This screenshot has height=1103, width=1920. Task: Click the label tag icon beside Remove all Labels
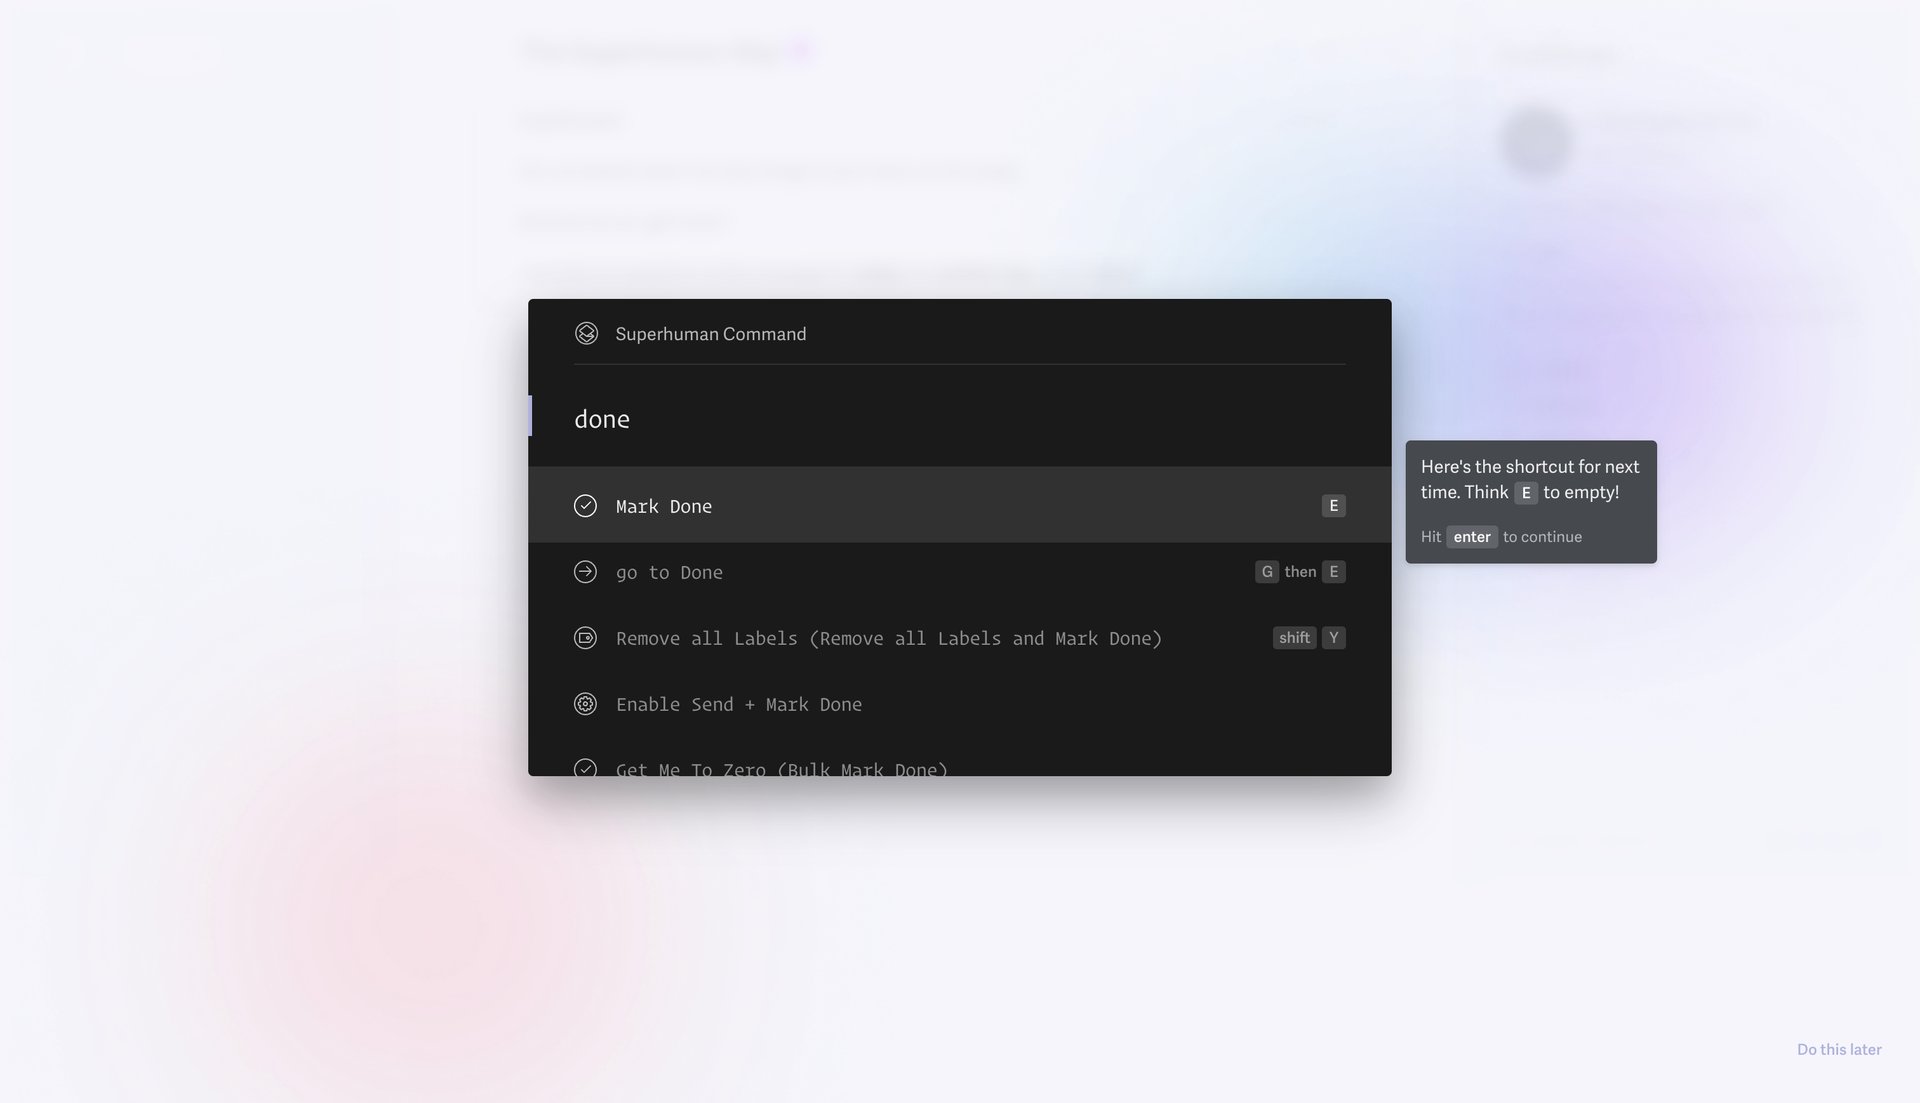(x=585, y=637)
